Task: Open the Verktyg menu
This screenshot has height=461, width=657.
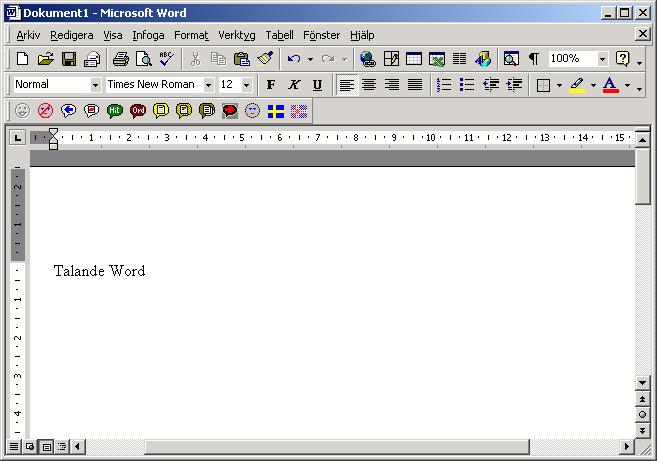Action: click(x=237, y=35)
